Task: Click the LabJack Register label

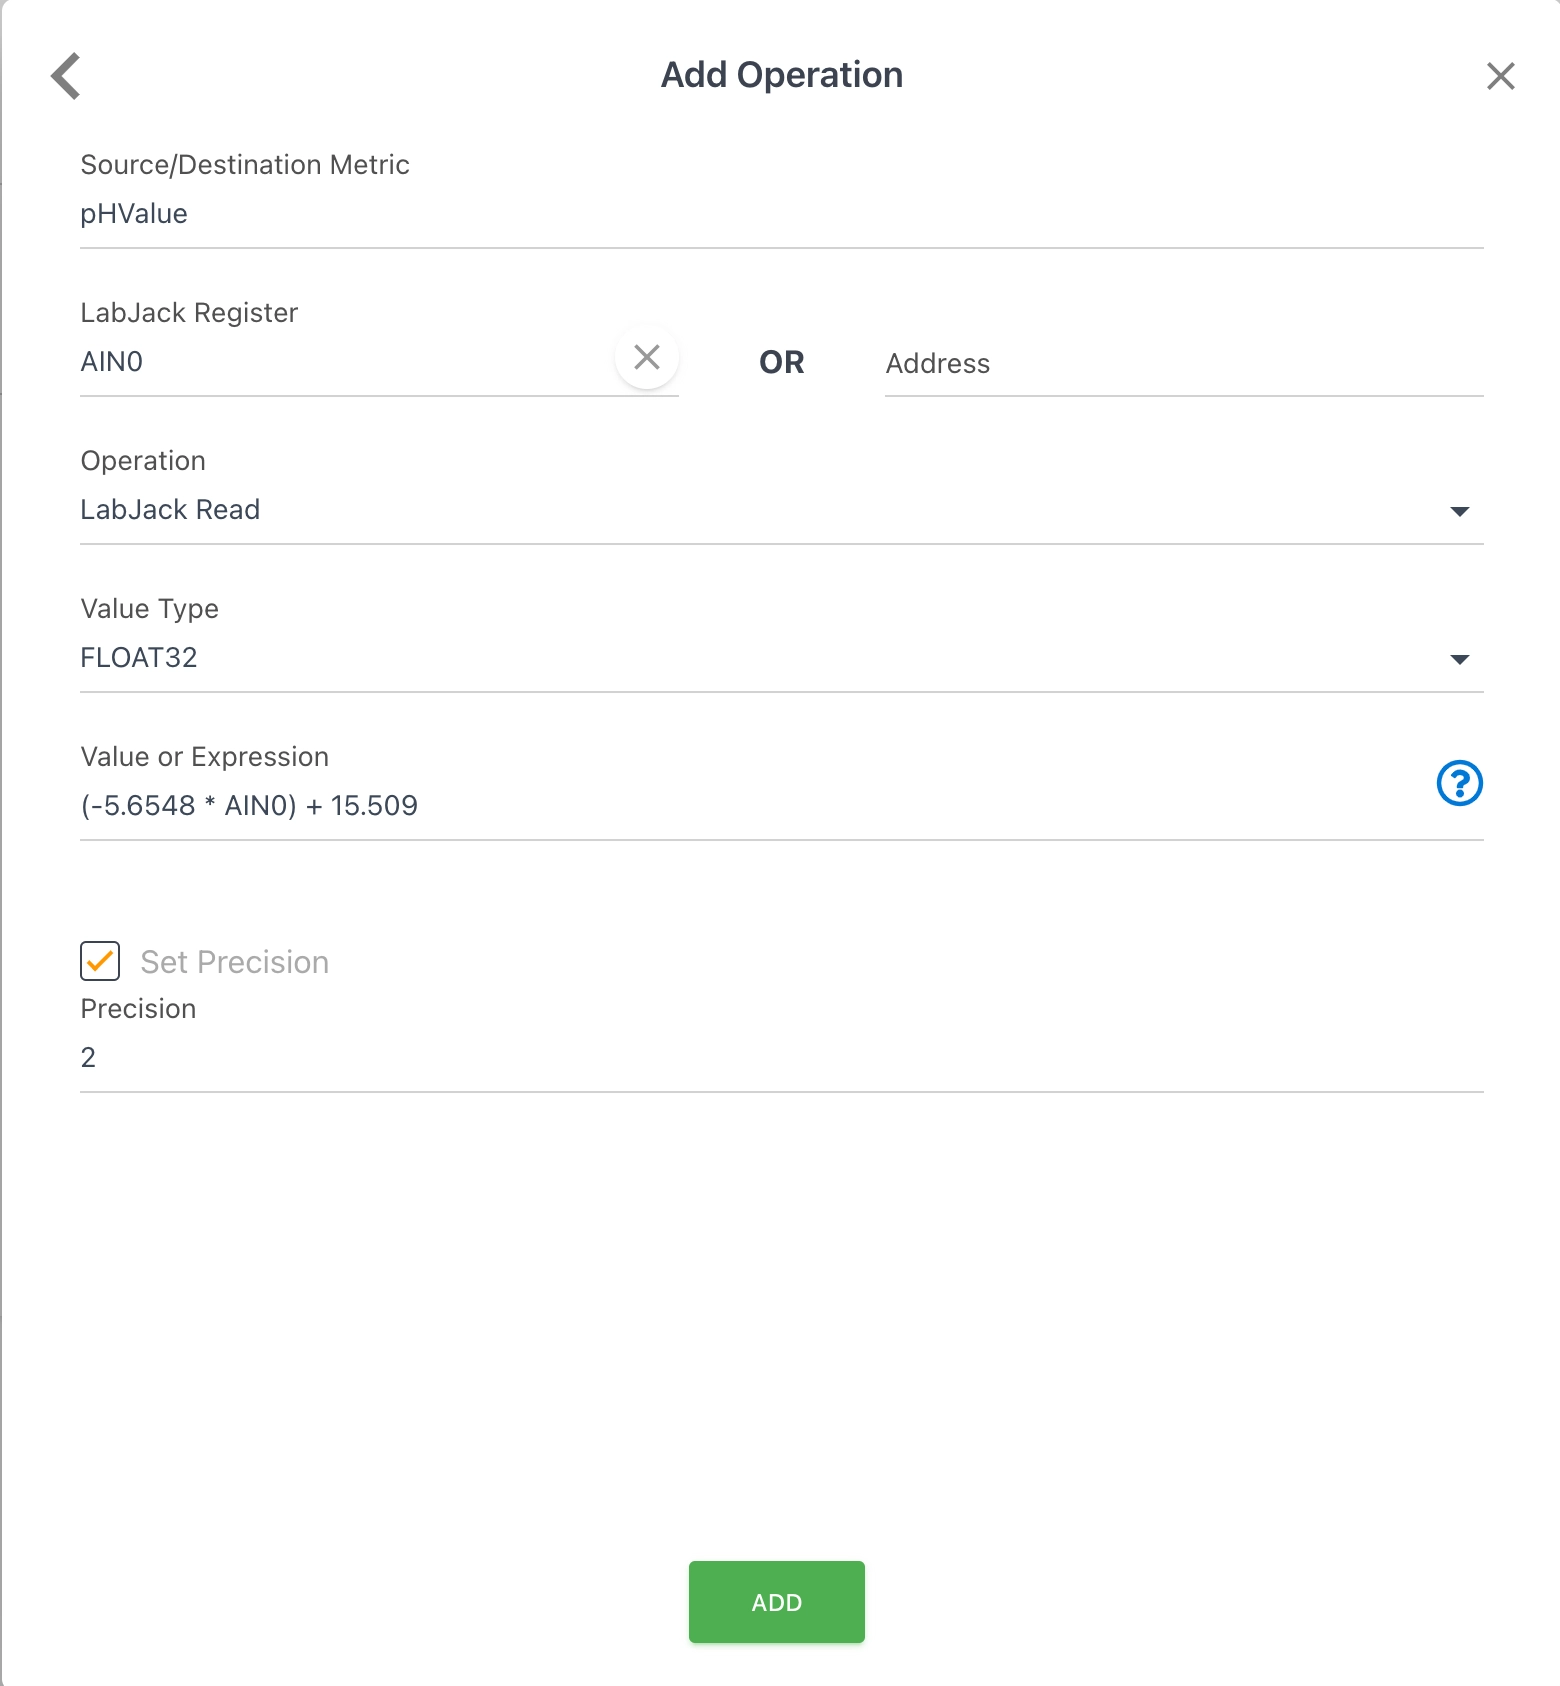Action: [189, 313]
